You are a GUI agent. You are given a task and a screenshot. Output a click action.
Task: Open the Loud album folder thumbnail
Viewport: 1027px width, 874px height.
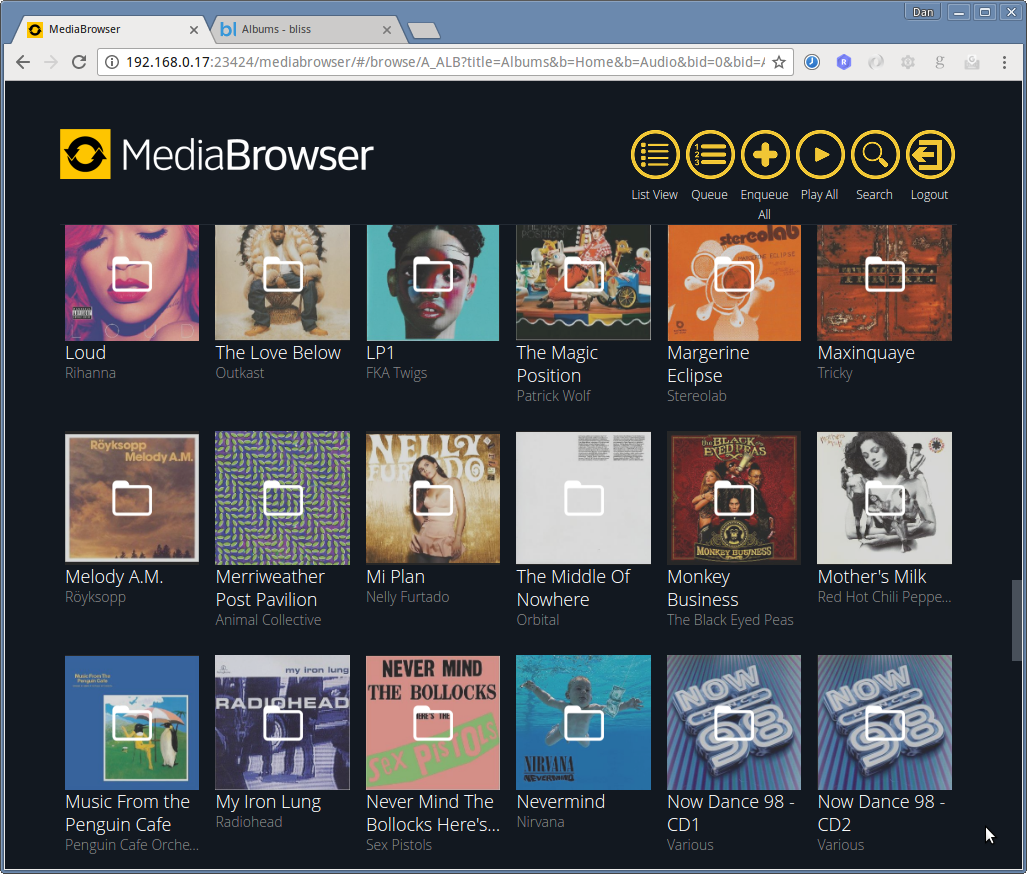(x=132, y=282)
